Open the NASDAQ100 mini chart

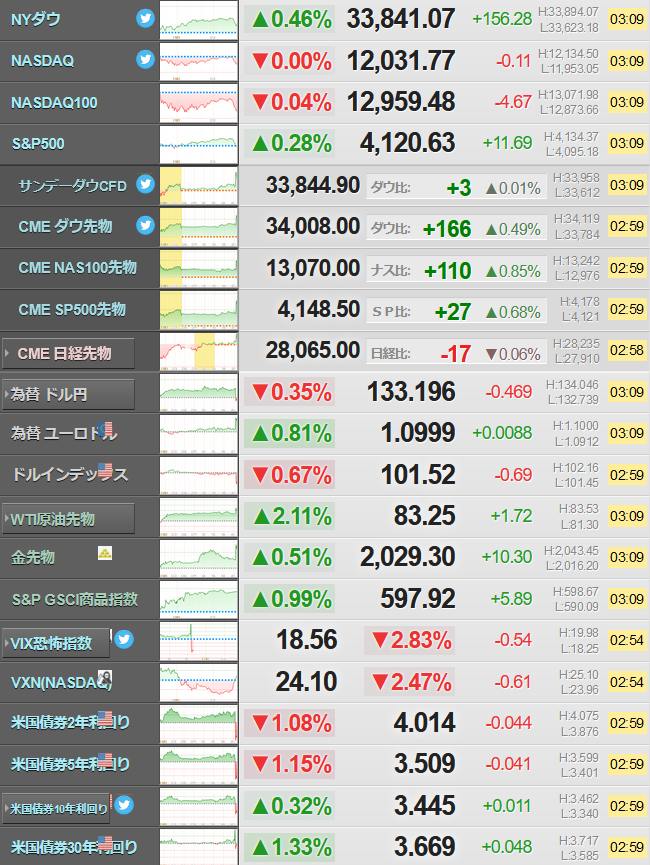199,103
